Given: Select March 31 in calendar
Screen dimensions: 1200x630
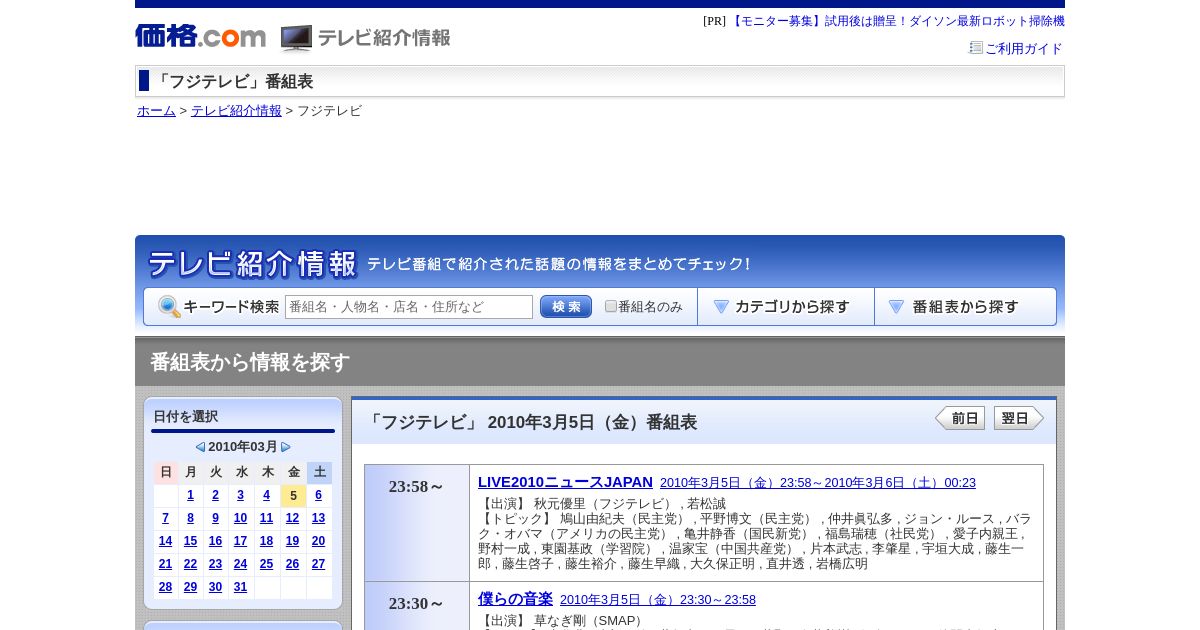Looking at the screenshot, I should [241, 587].
